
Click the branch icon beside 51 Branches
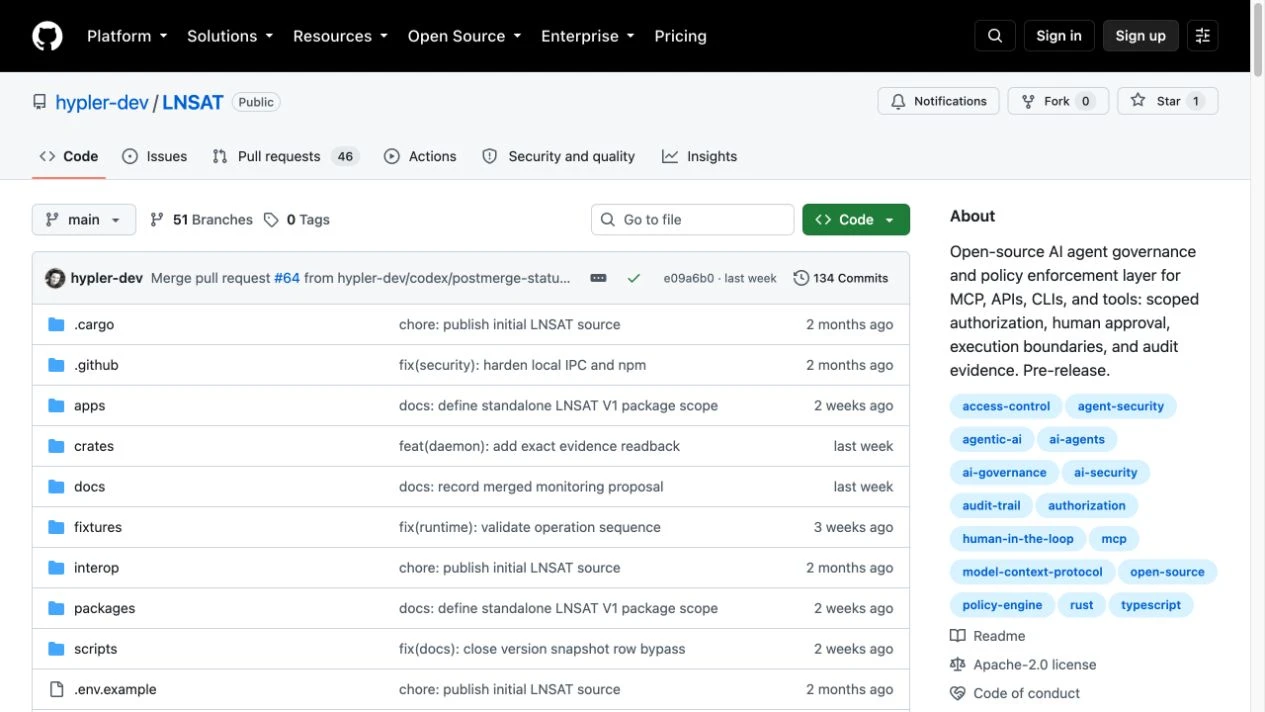157,220
